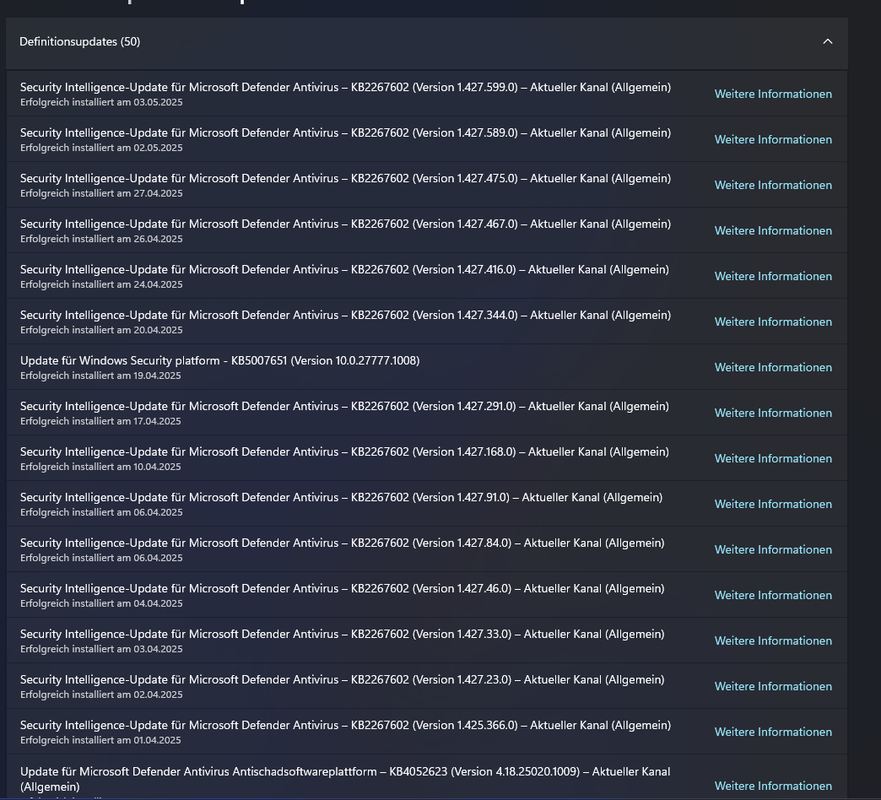The width and height of the screenshot is (881, 800).
Task: Click 'Erfolgreich installiert am 02.05.2025' status
Action: pyautogui.click(x=101, y=148)
